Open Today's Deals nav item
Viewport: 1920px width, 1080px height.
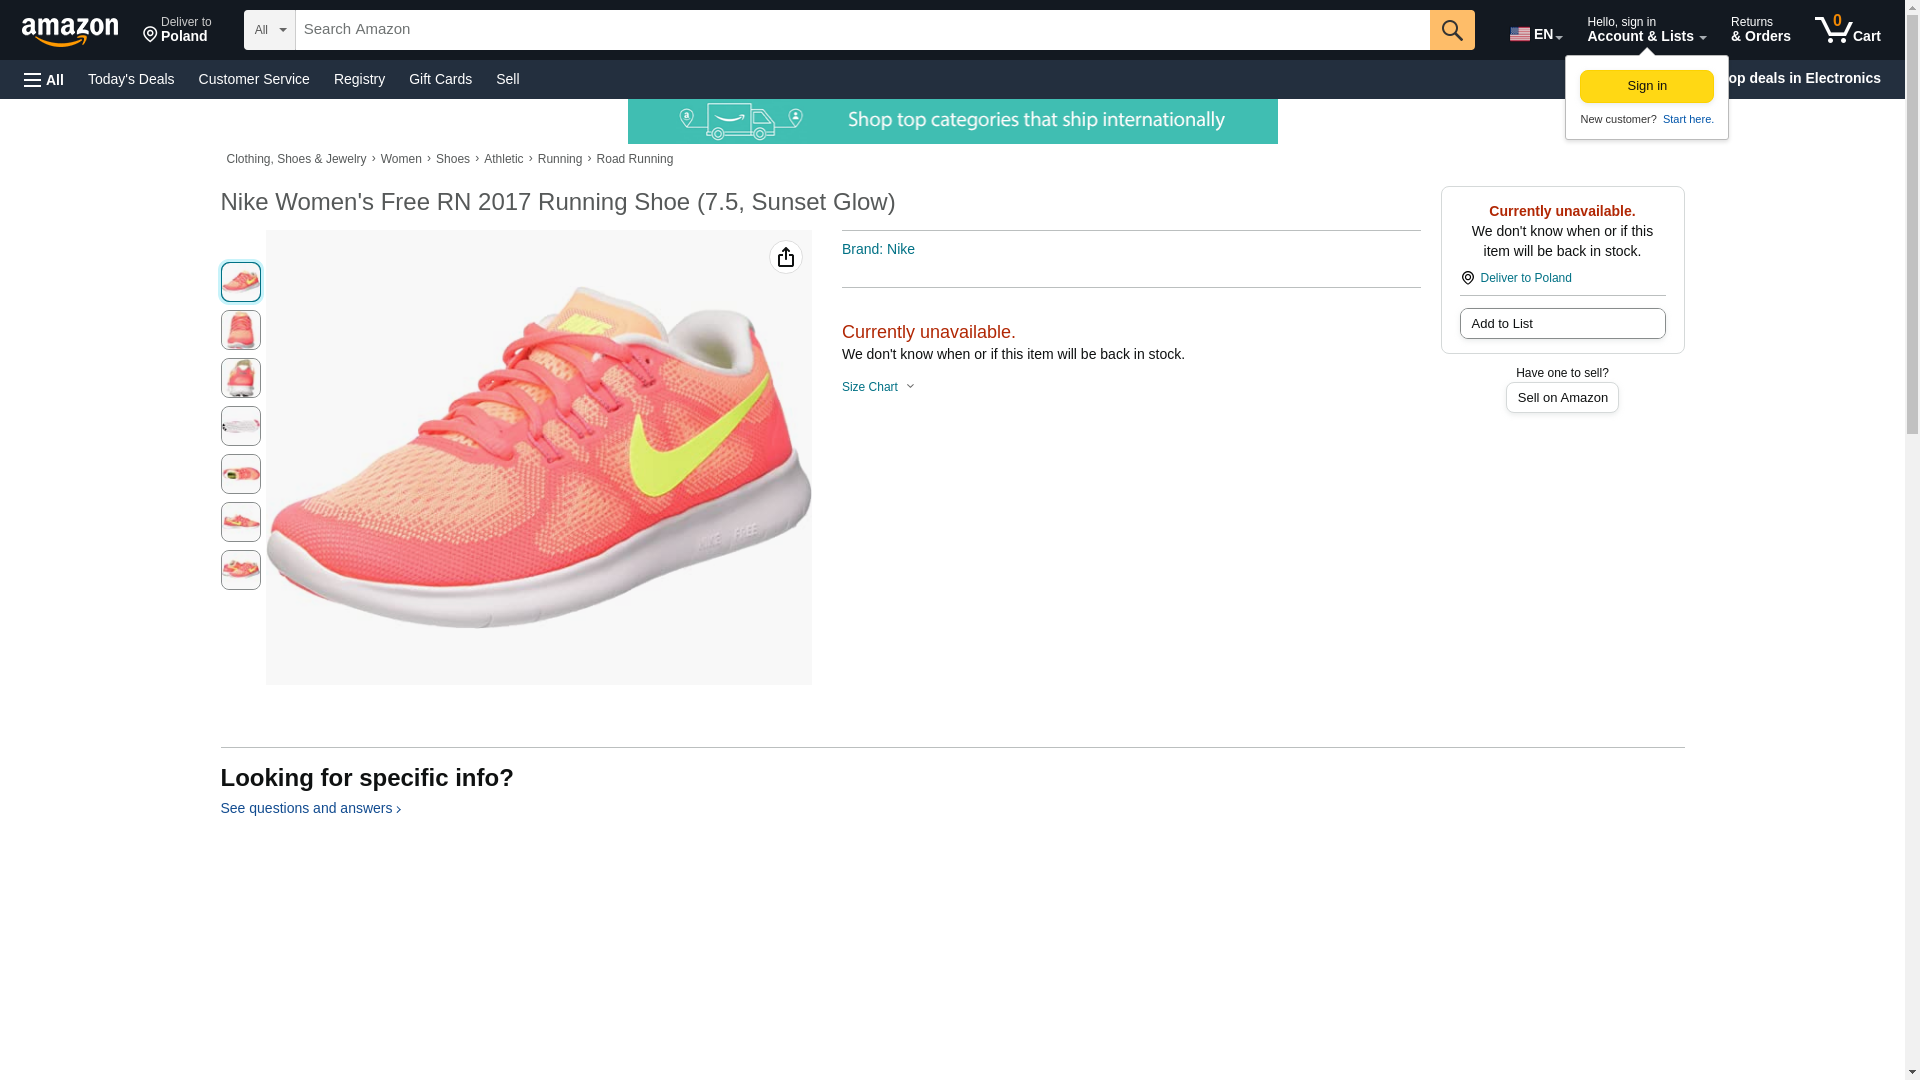click(131, 79)
